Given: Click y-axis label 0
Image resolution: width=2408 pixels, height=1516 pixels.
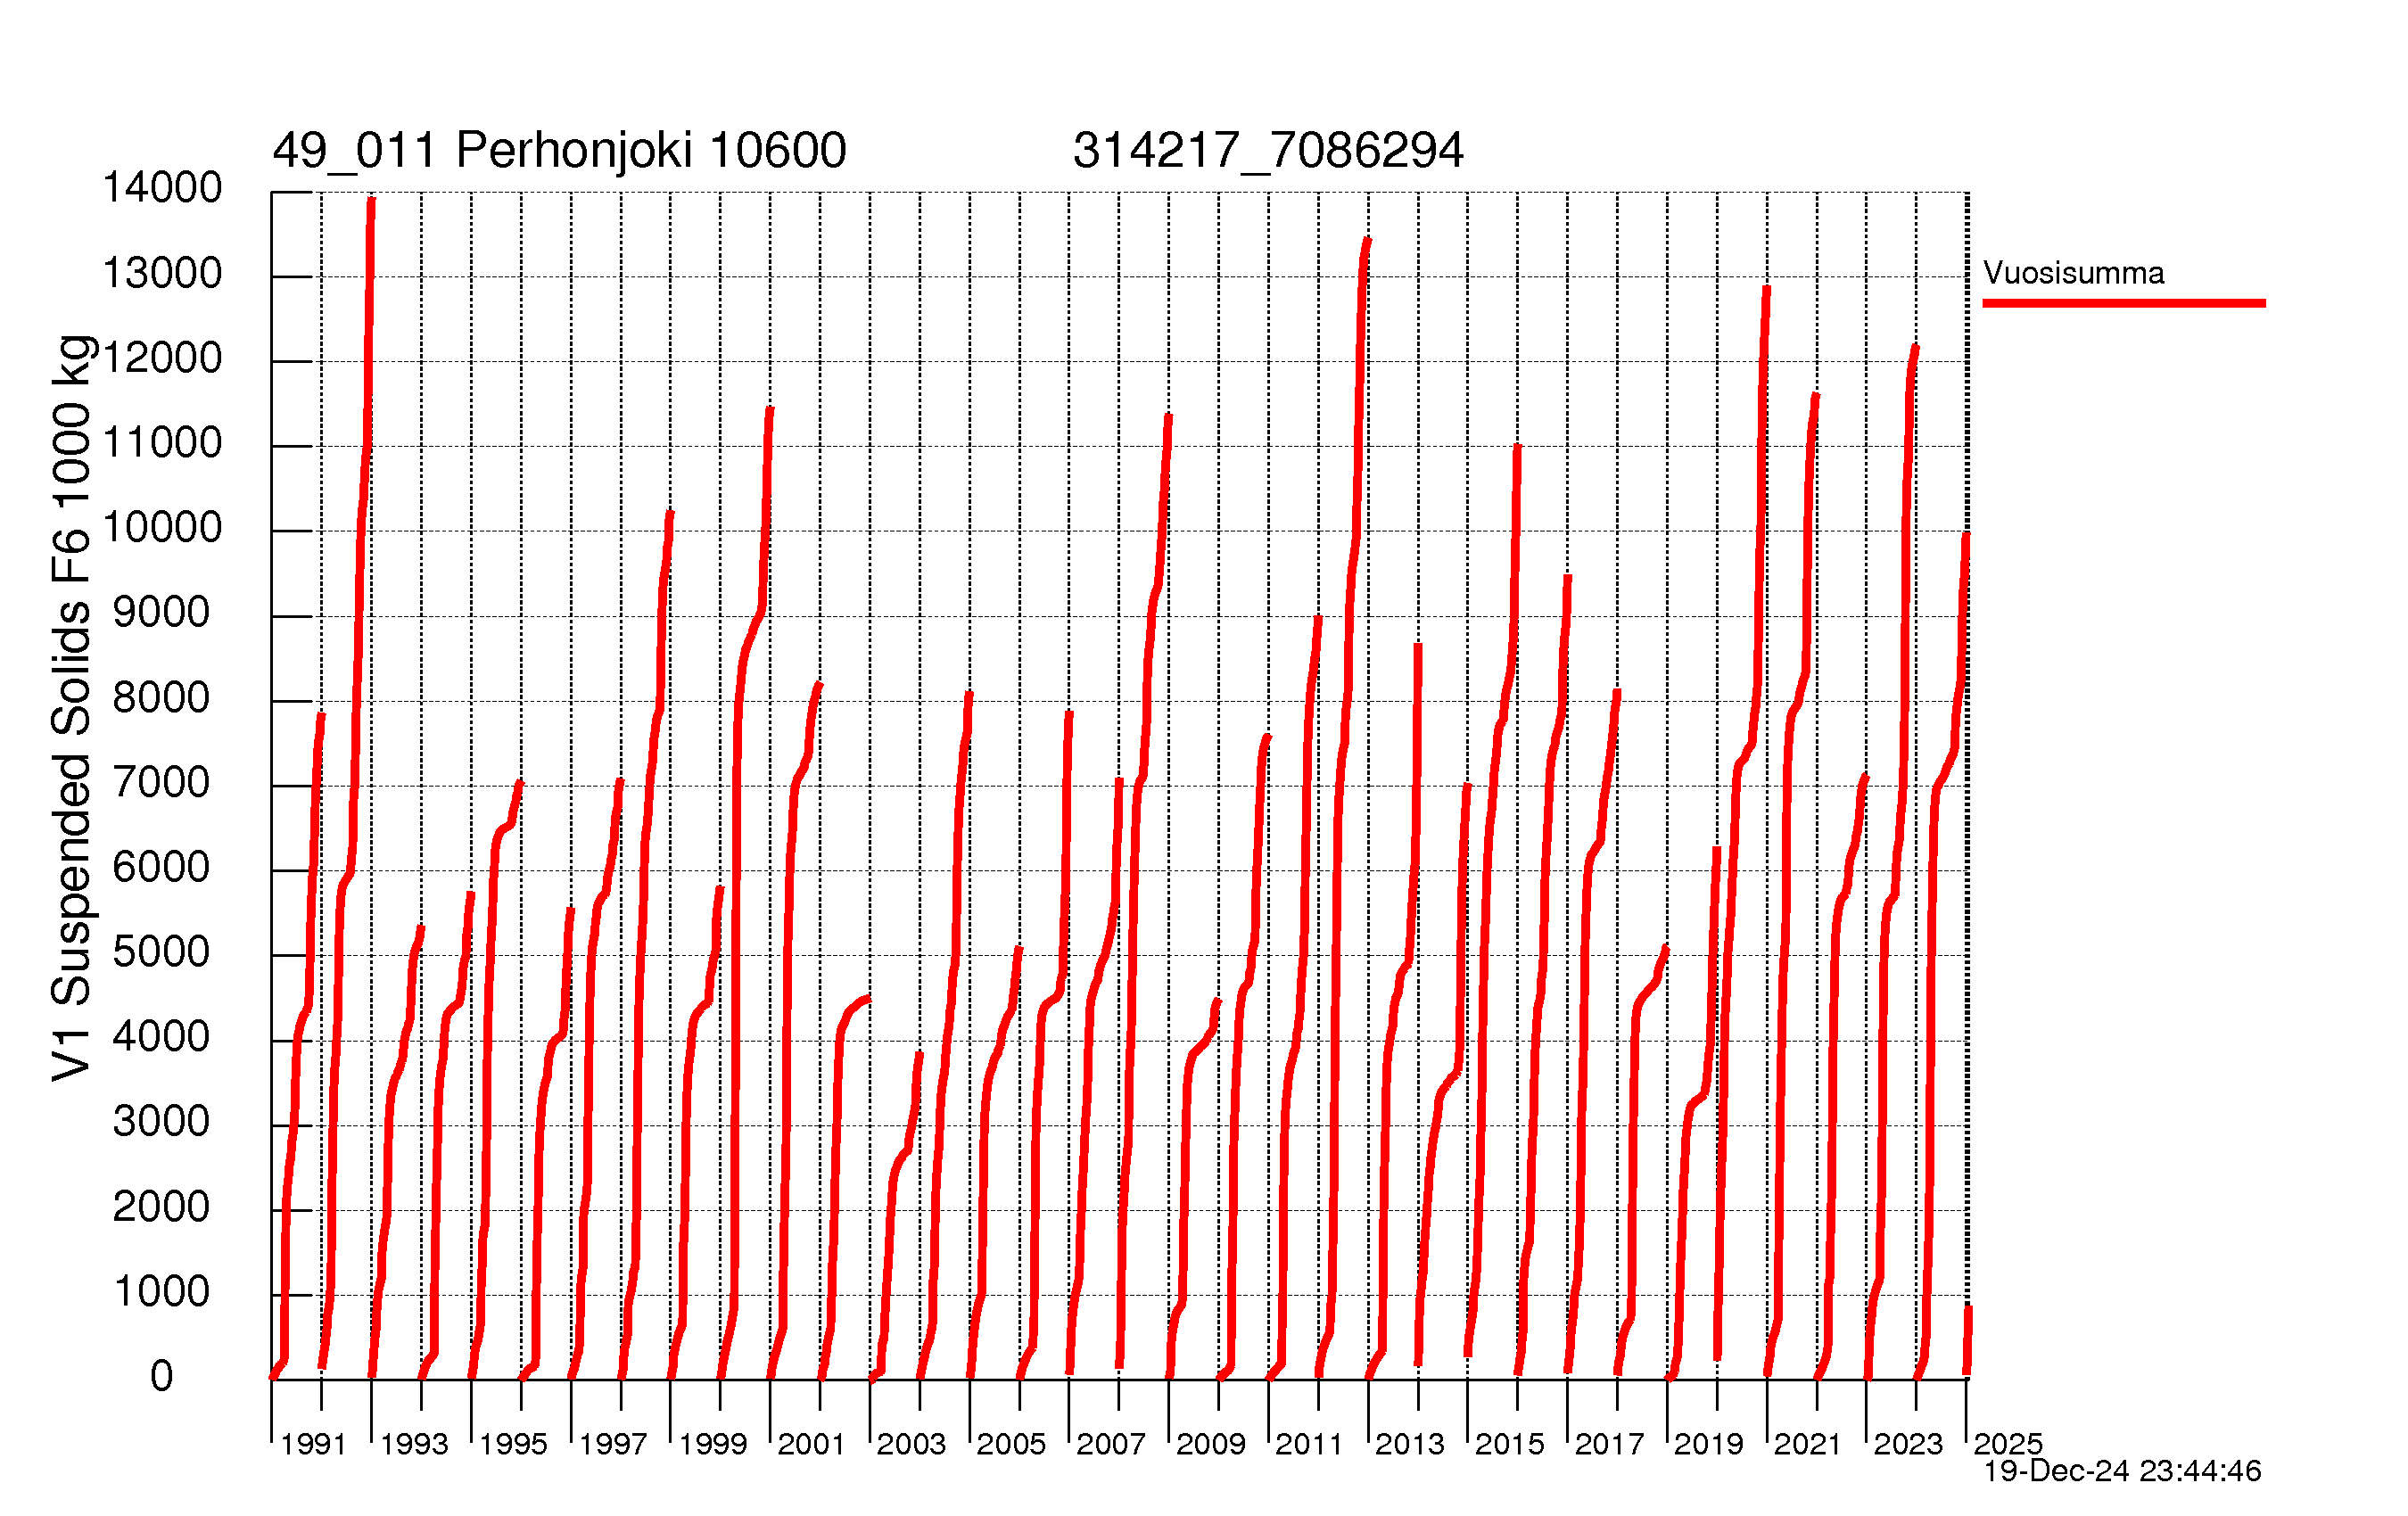Looking at the screenshot, I should [162, 1377].
